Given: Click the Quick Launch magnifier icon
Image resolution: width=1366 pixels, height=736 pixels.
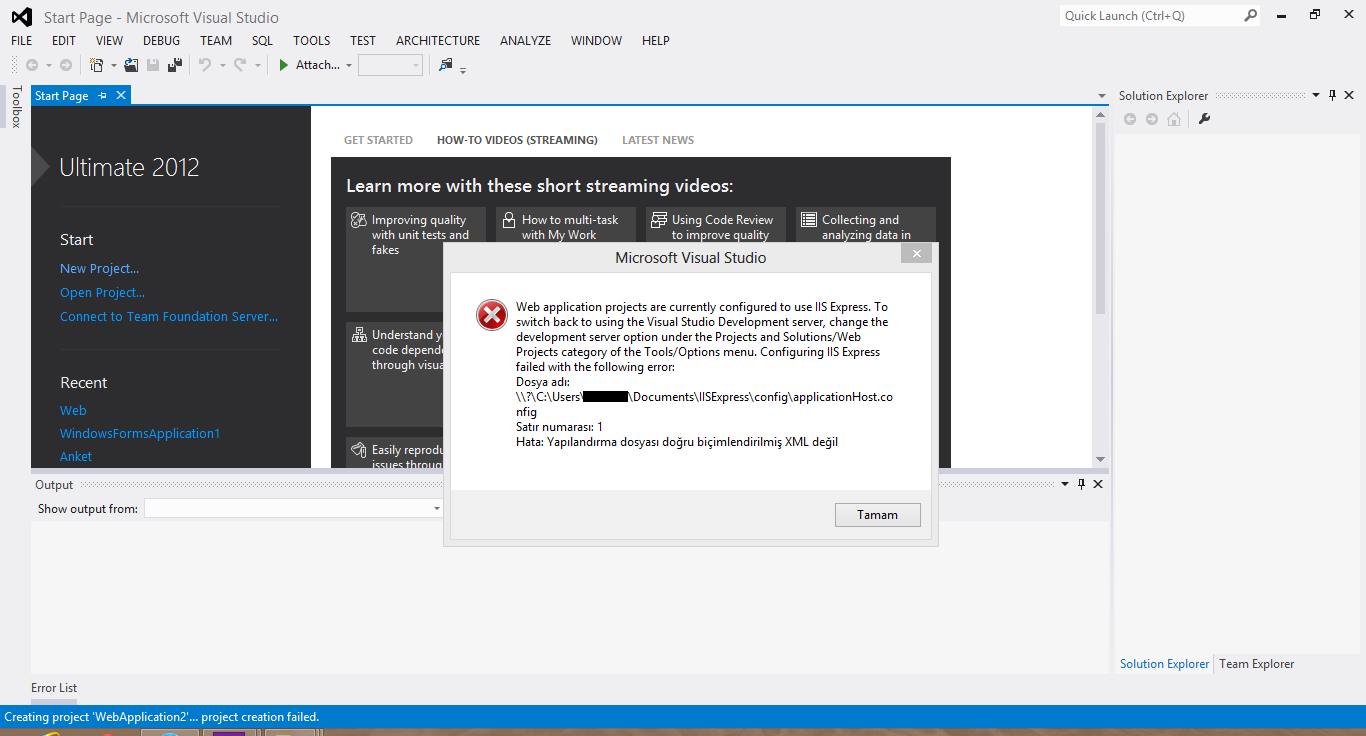Looking at the screenshot, I should click(x=1250, y=15).
